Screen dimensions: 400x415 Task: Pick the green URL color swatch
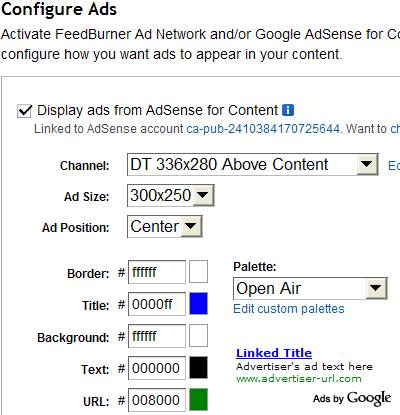198,399
